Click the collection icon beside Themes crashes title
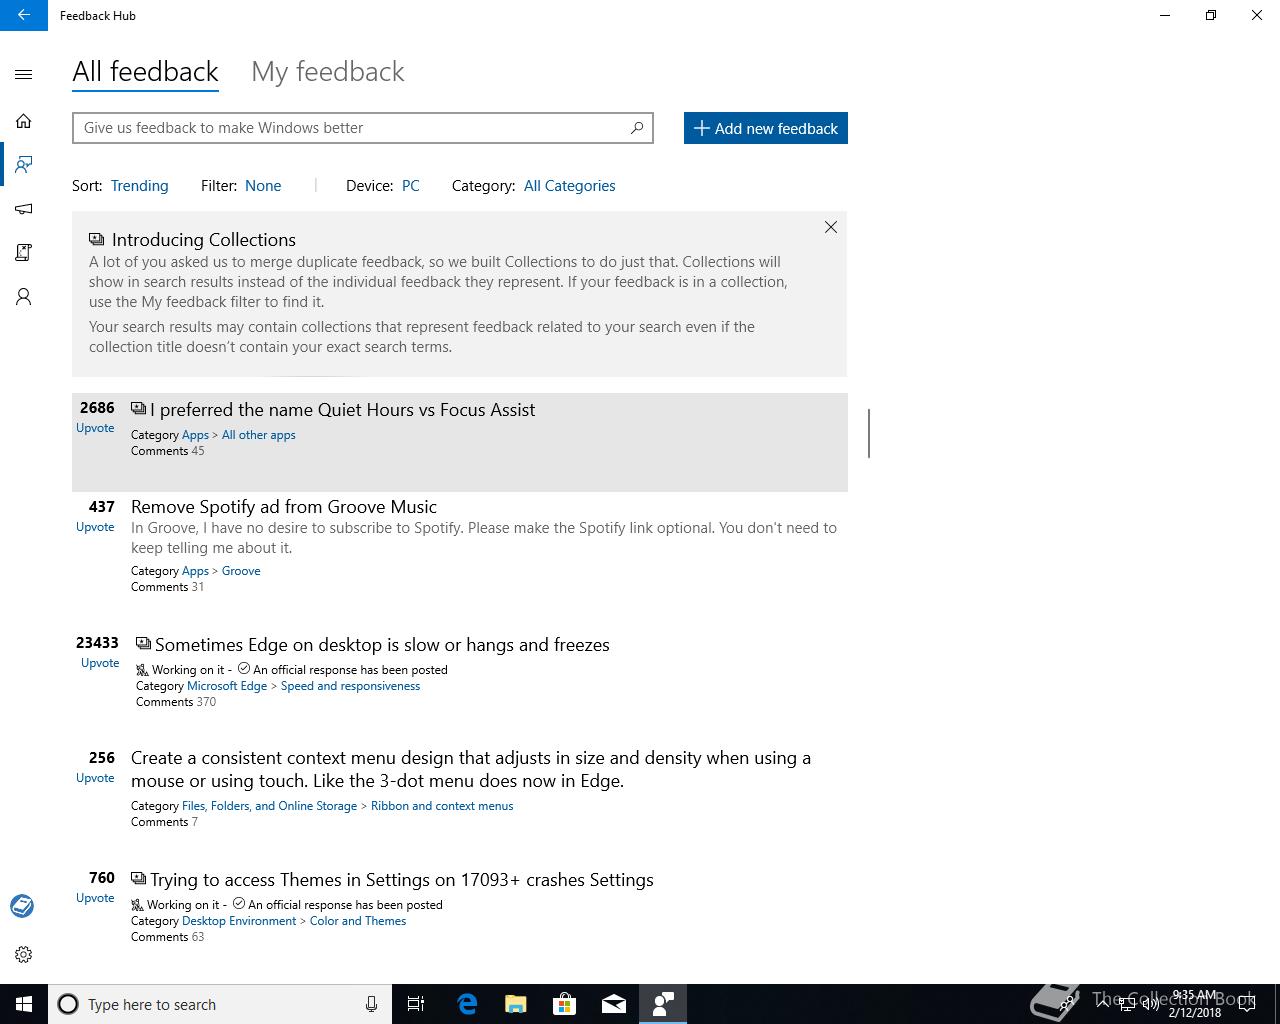 click(139, 879)
